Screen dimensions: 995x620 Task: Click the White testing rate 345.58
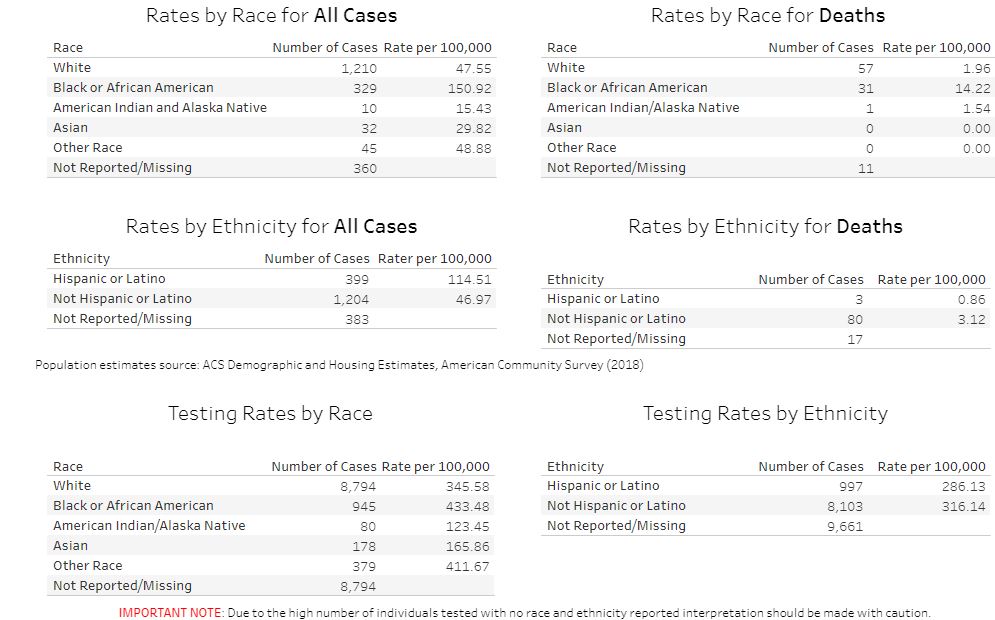point(467,486)
